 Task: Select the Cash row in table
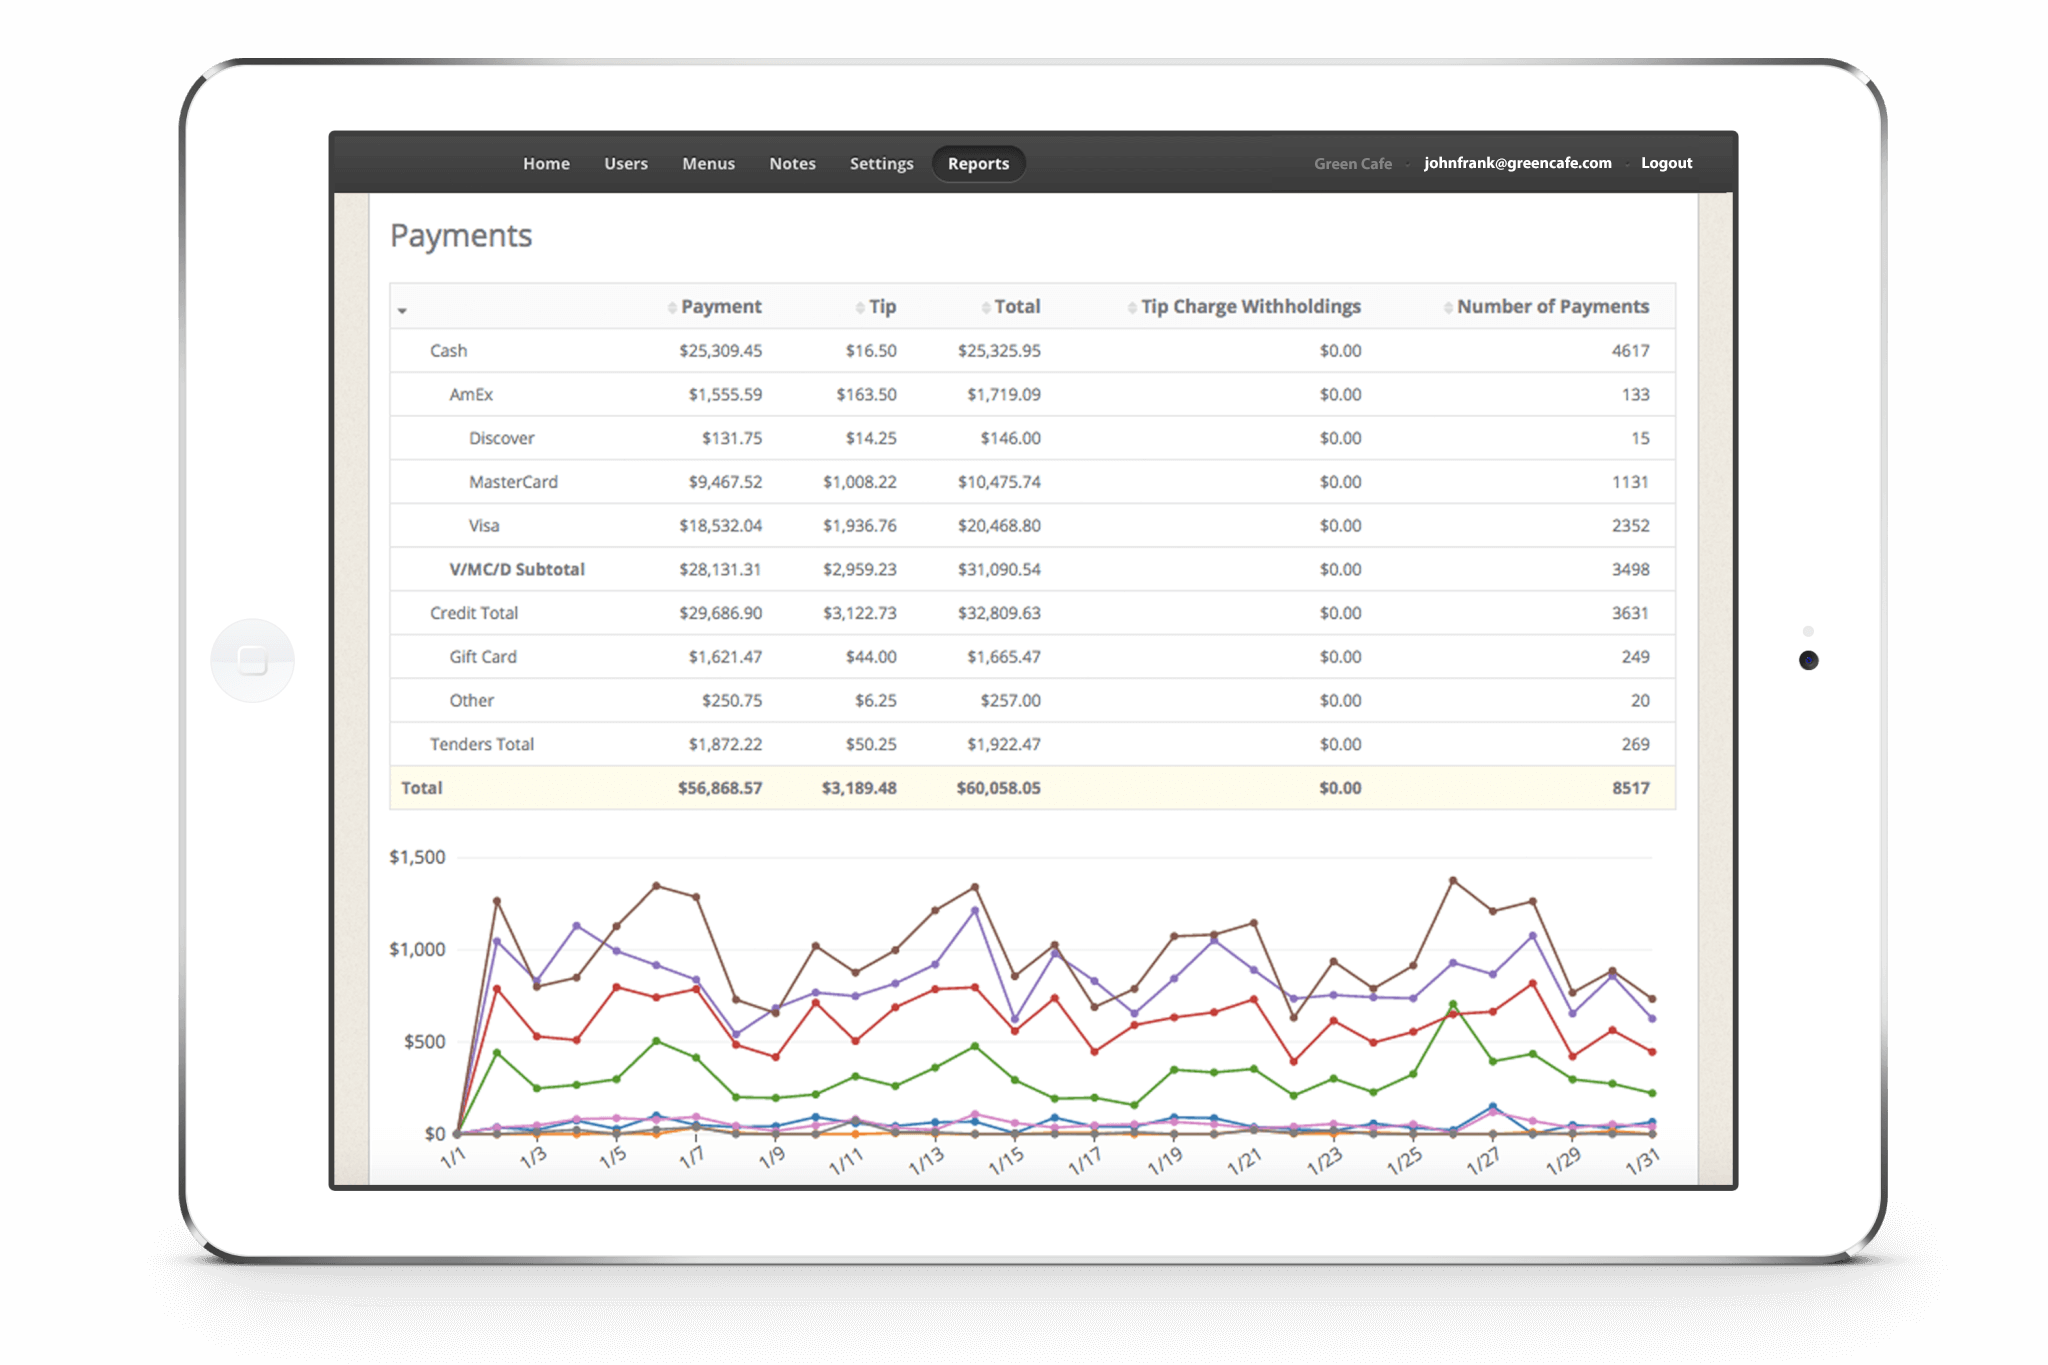coord(449,351)
